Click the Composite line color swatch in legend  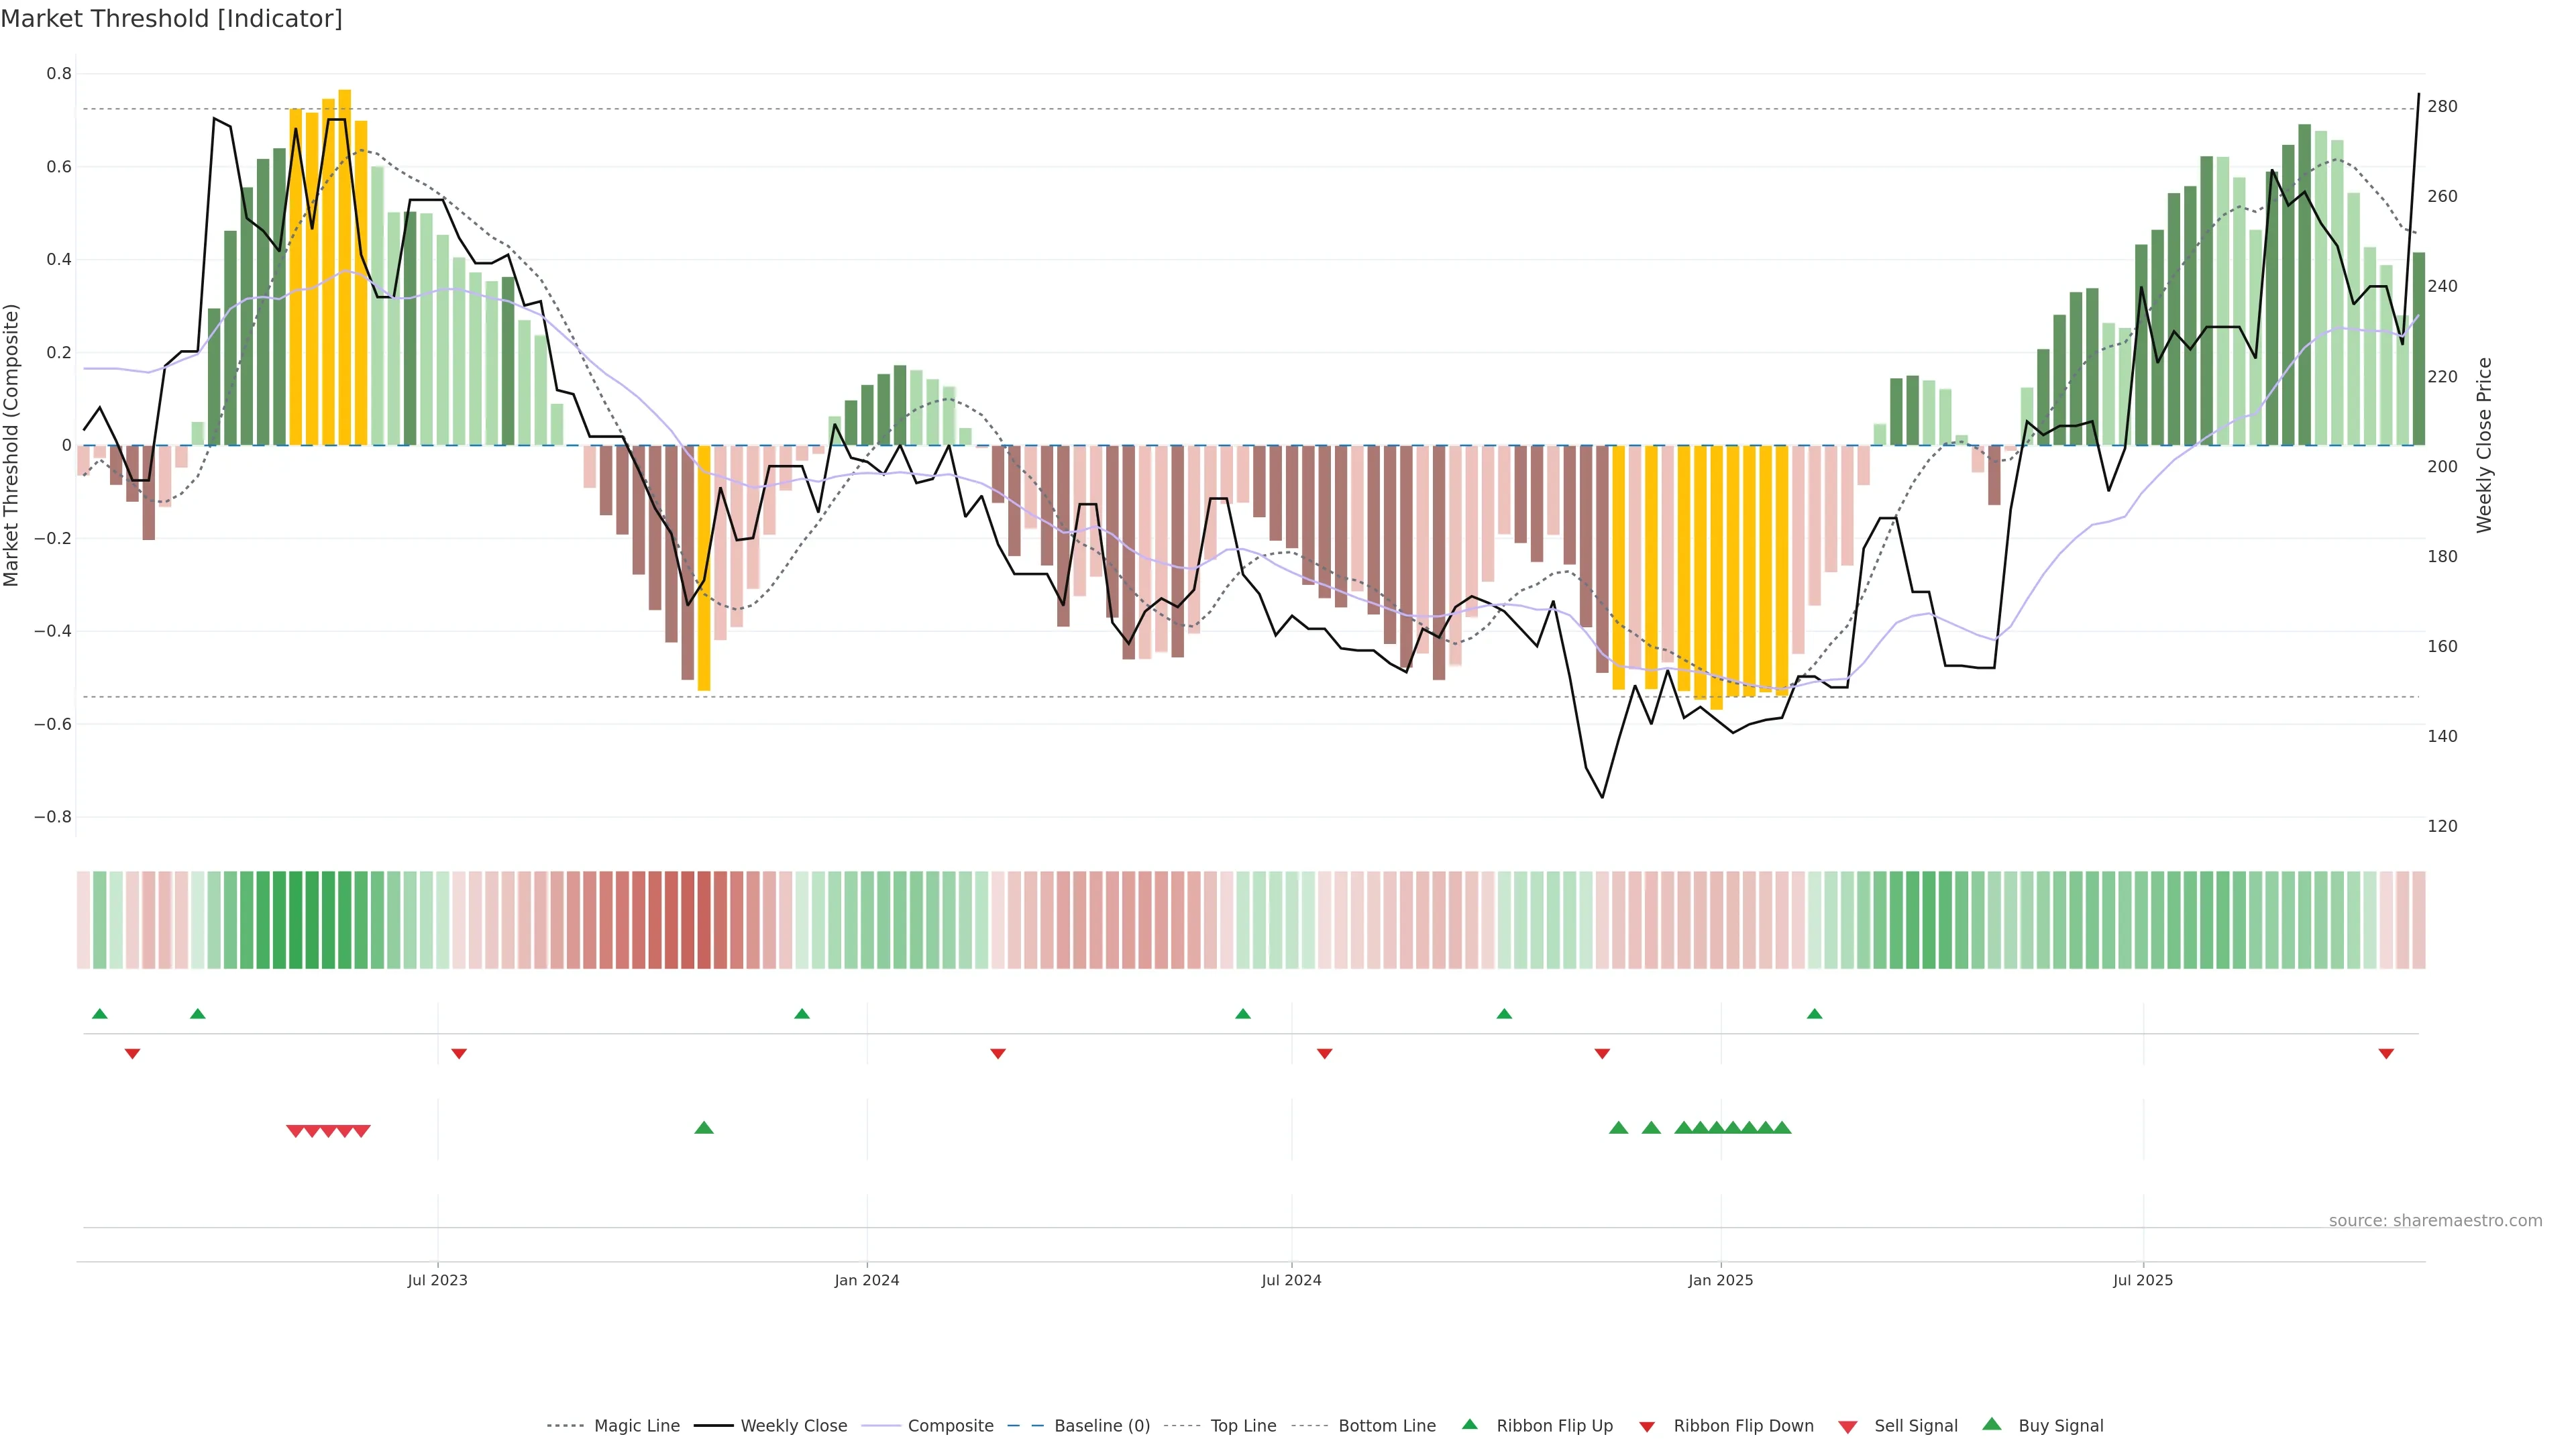(x=881, y=1426)
